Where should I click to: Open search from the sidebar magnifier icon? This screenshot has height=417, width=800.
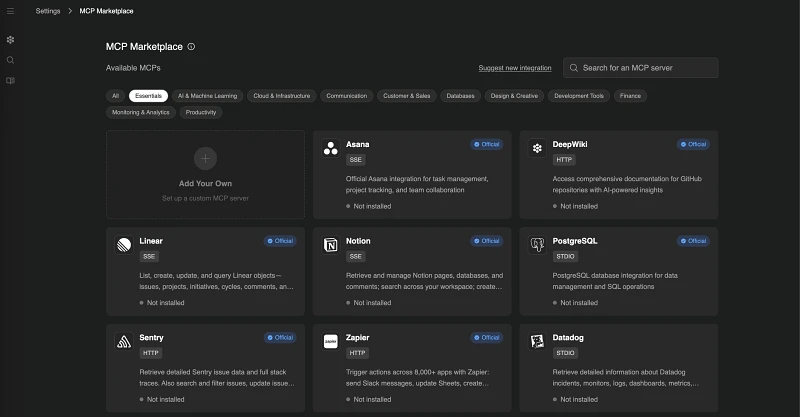click(x=10, y=60)
